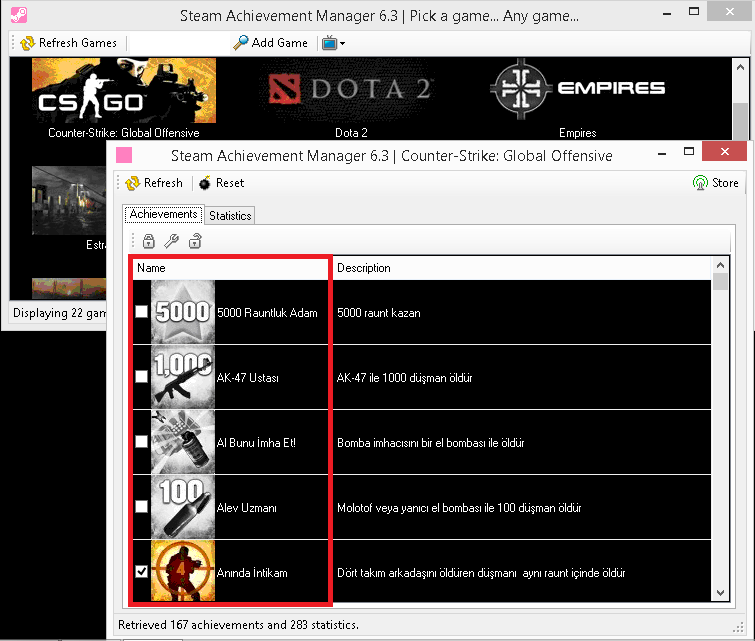The image size is (755, 641).
Task: Open the Store link
Action: pyautogui.click(x=716, y=183)
